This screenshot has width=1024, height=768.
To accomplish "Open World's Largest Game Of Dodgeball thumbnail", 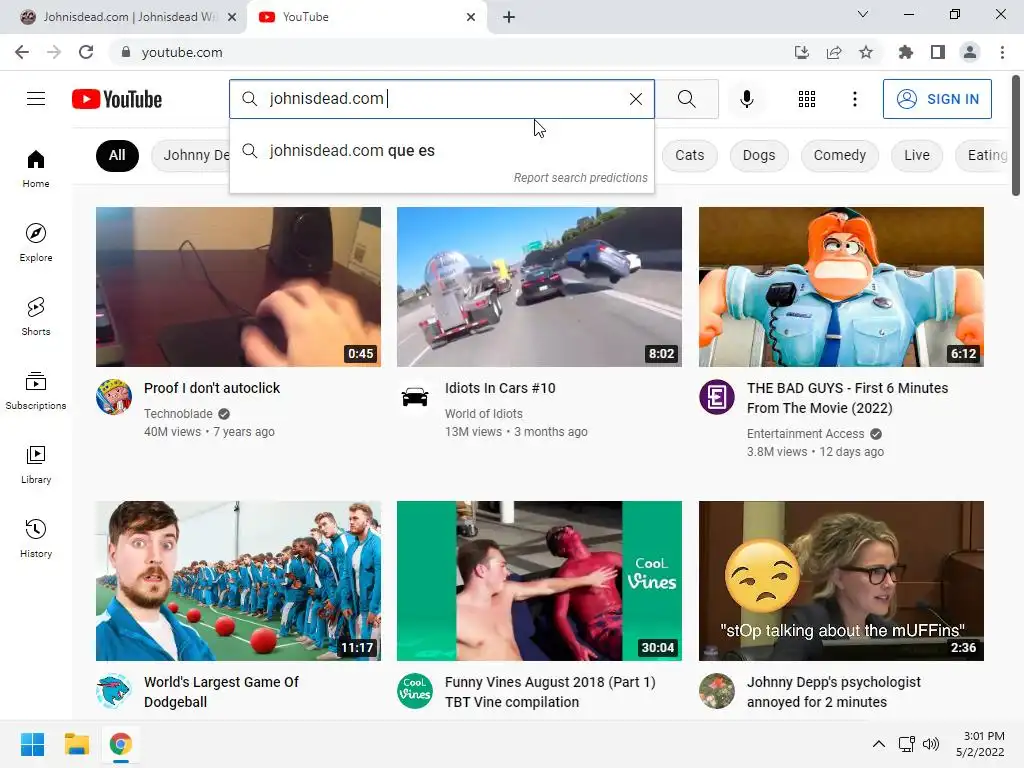I will (x=238, y=581).
